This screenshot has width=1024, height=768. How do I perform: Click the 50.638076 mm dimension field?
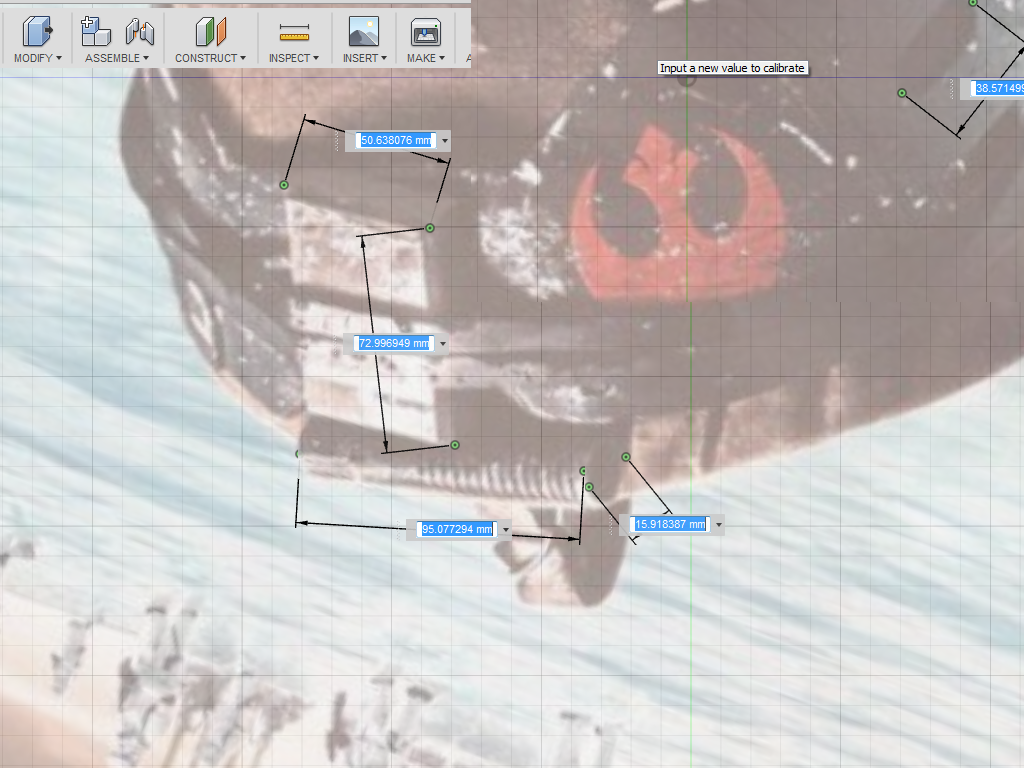pyautogui.click(x=396, y=140)
